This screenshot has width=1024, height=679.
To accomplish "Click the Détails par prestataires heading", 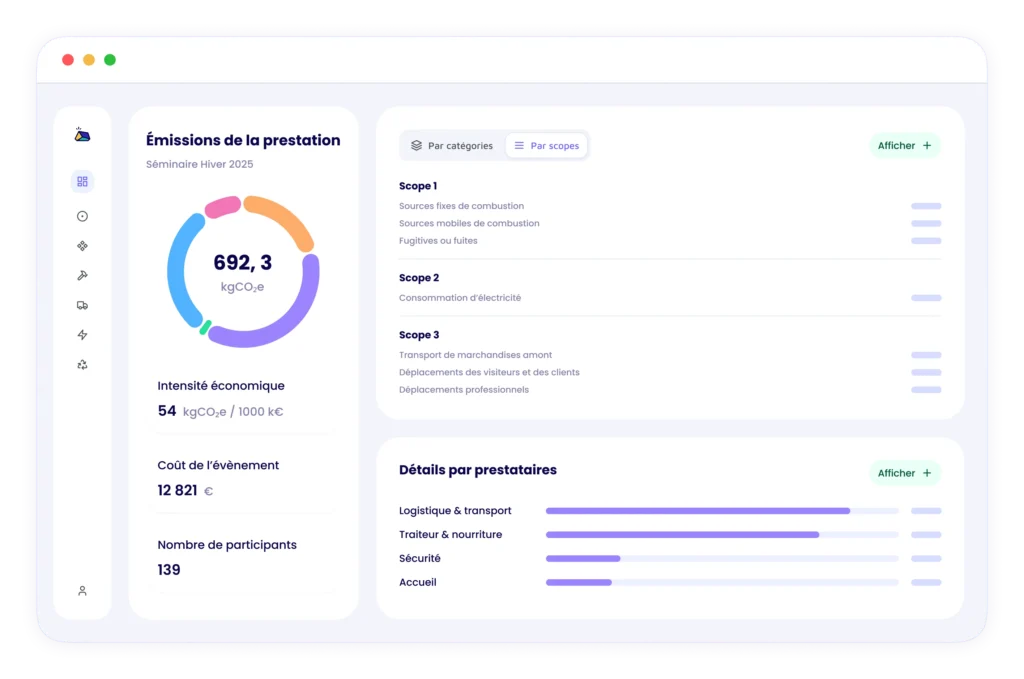I will [478, 470].
